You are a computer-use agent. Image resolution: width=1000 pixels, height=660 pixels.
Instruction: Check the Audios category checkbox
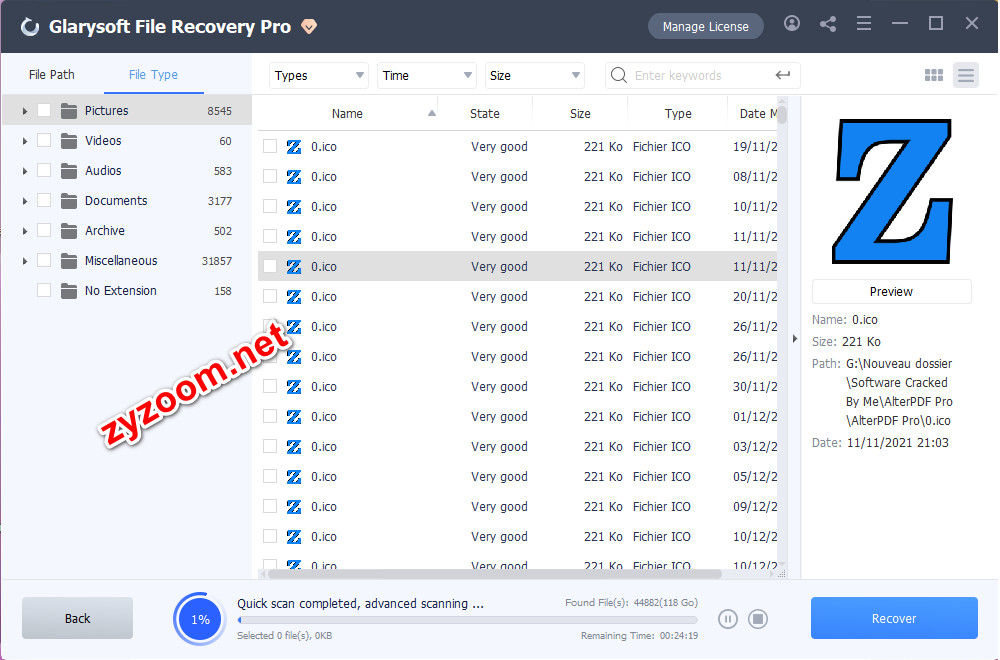(x=44, y=170)
